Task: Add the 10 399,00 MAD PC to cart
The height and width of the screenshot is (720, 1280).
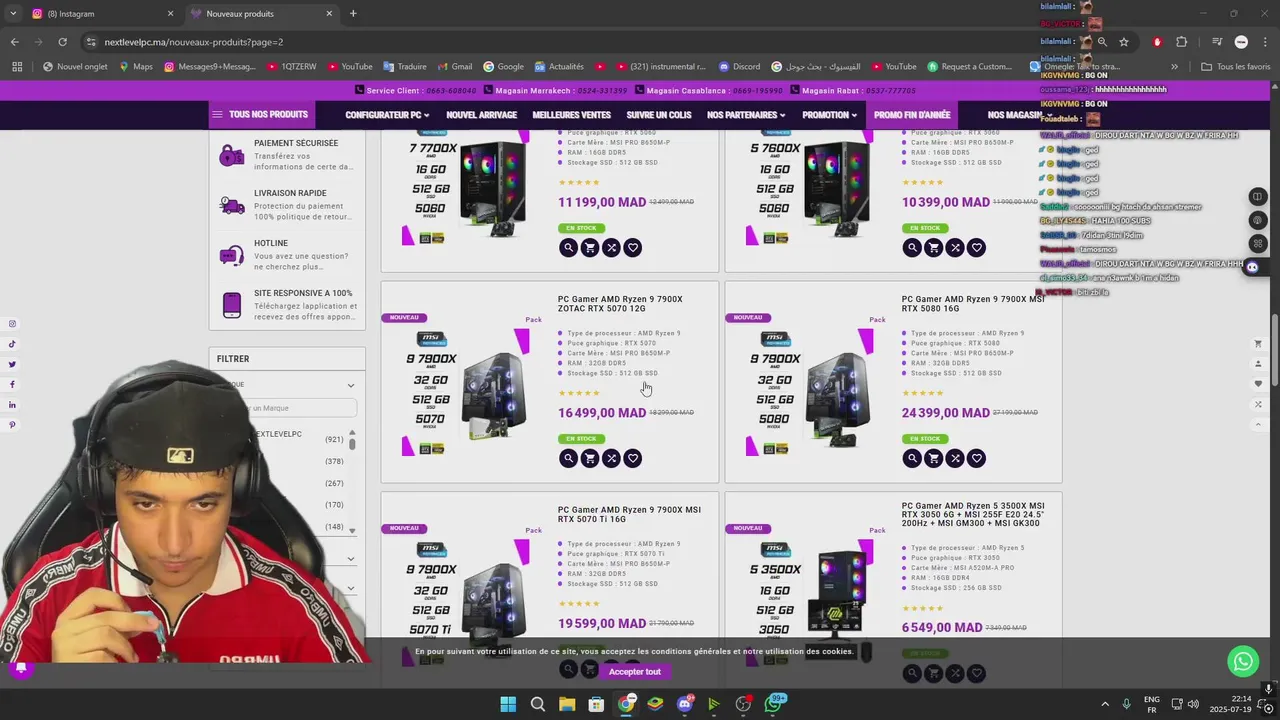Action: (x=934, y=248)
